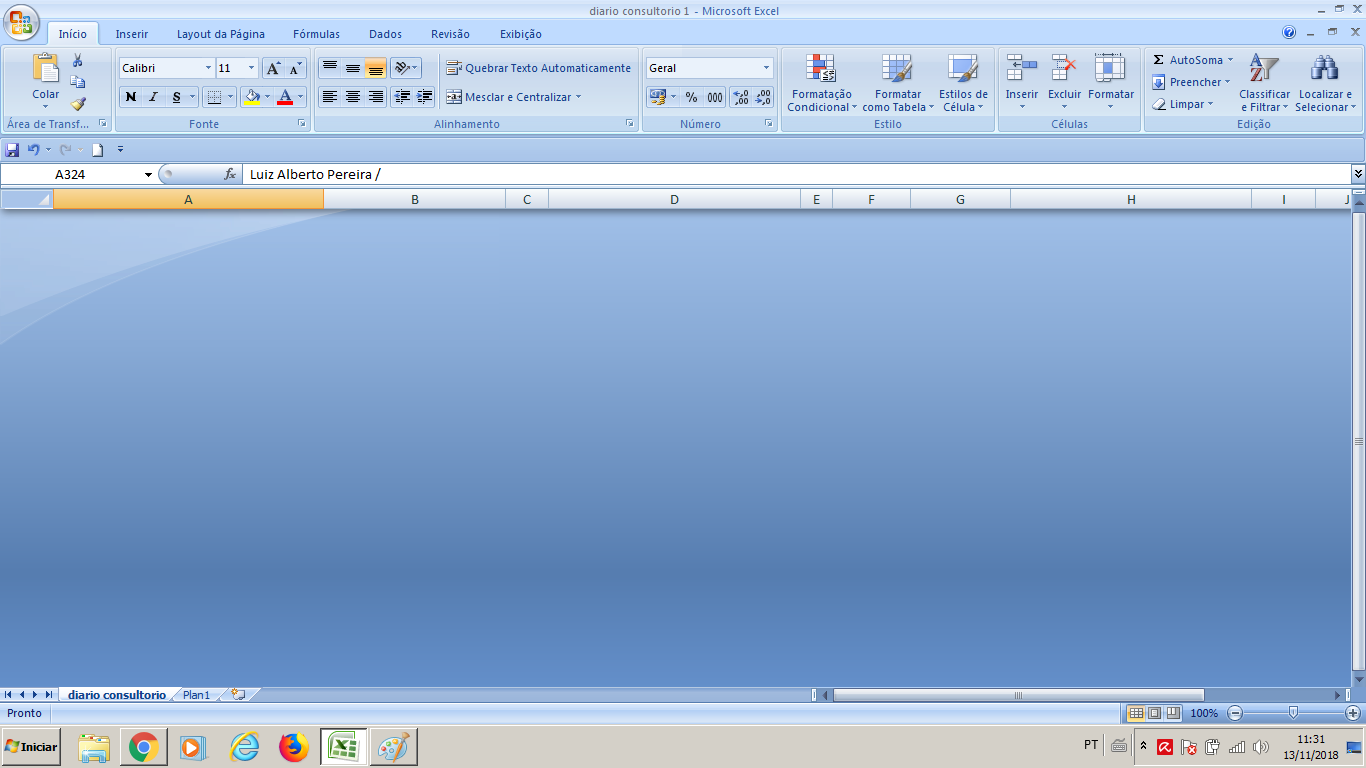Create a new document from Quick Access toolbar
This screenshot has height=768, width=1366.
tap(97, 150)
